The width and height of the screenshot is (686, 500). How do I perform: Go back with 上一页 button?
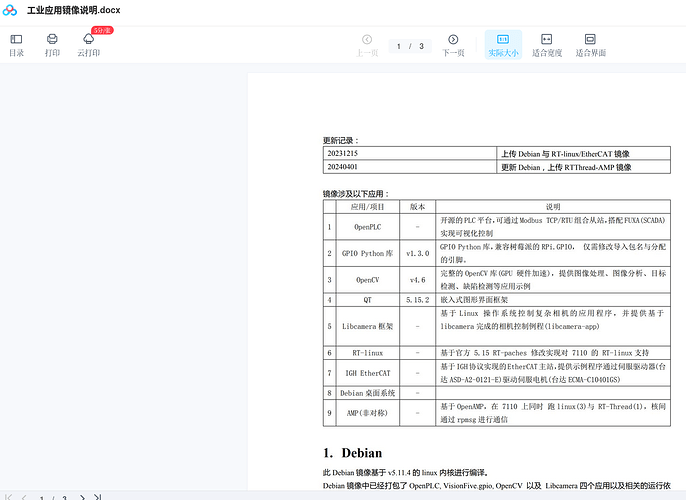367,45
